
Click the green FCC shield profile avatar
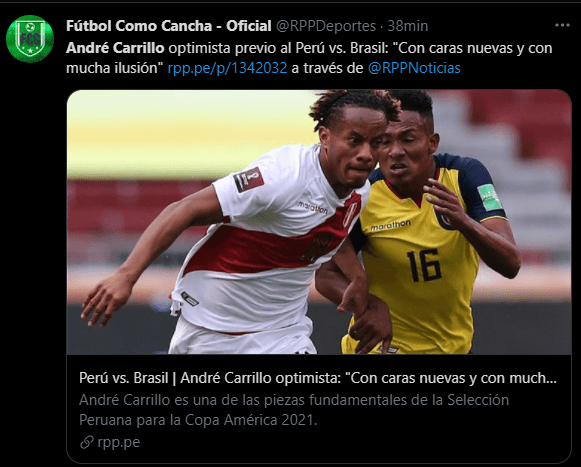pyautogui.click(x=30, y=39)
